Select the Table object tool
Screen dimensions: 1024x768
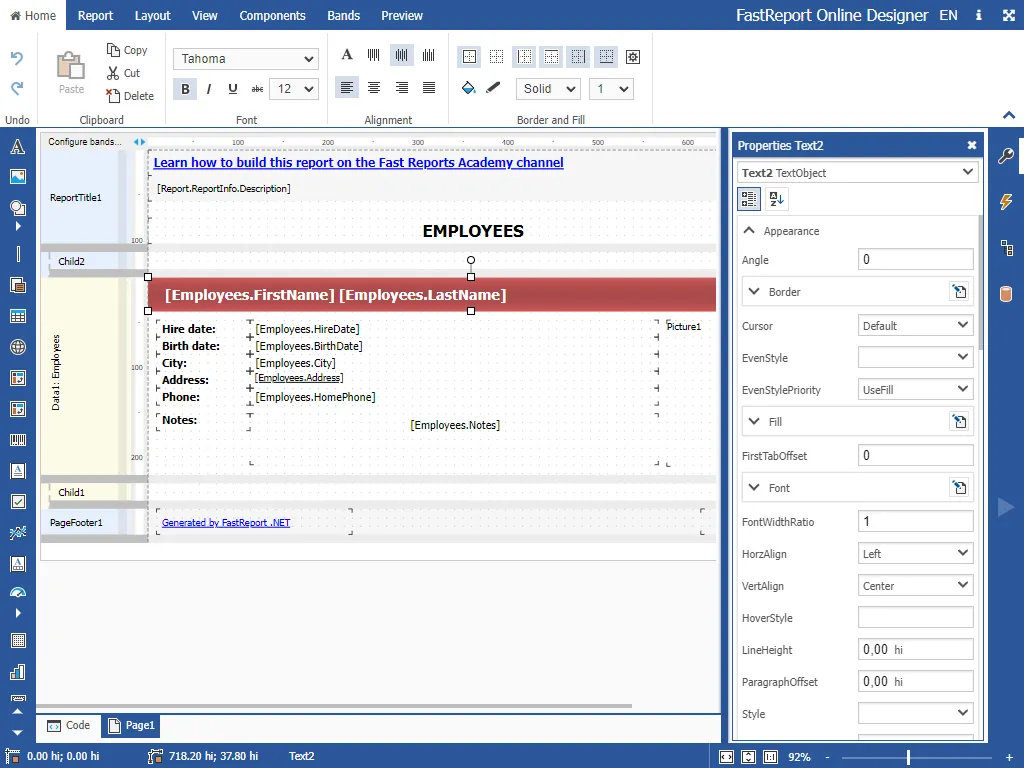(18, 316)
